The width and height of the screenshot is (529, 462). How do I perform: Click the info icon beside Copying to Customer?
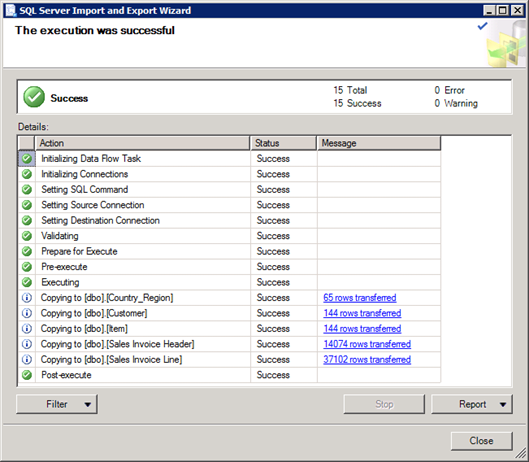27,313
